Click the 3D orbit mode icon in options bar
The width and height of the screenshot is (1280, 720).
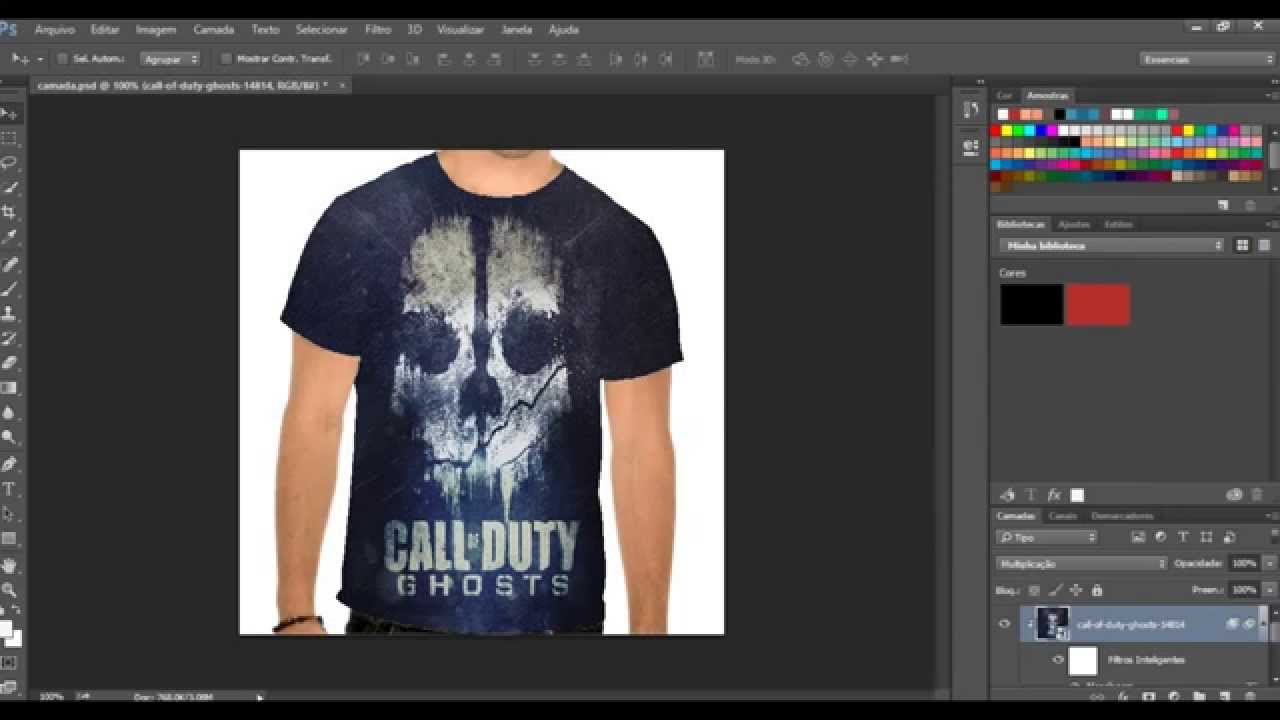800,59
